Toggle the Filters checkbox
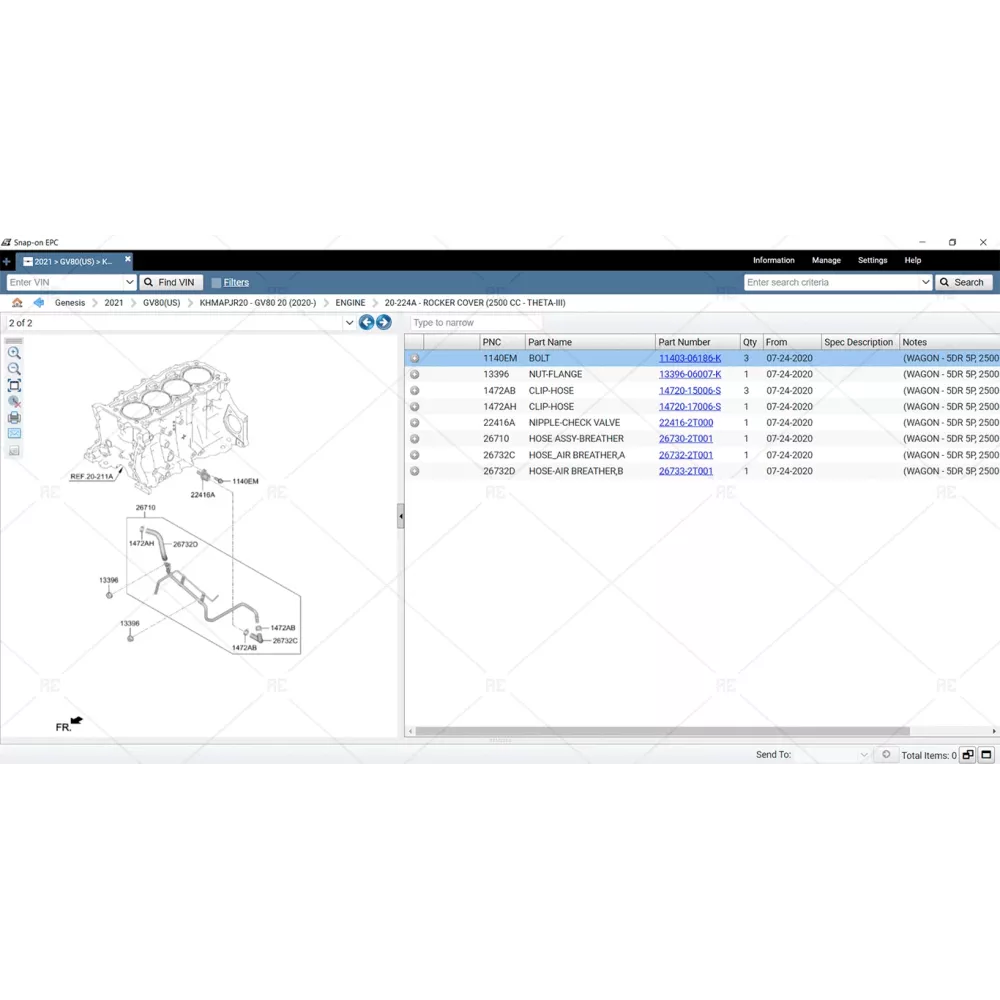1000x1000 pixels. pos(216,283)
